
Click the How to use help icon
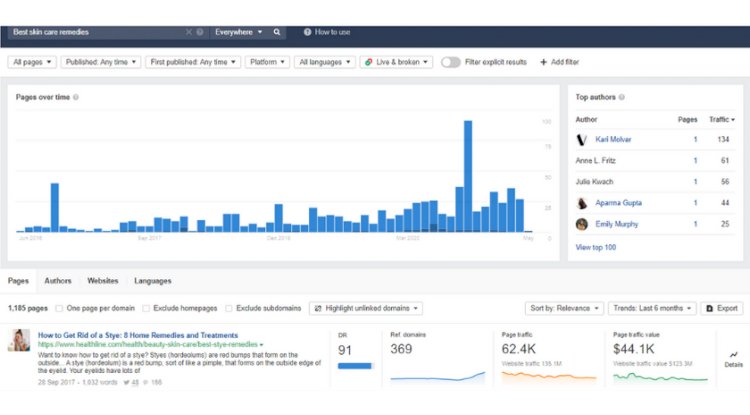[x=307, y=32]
